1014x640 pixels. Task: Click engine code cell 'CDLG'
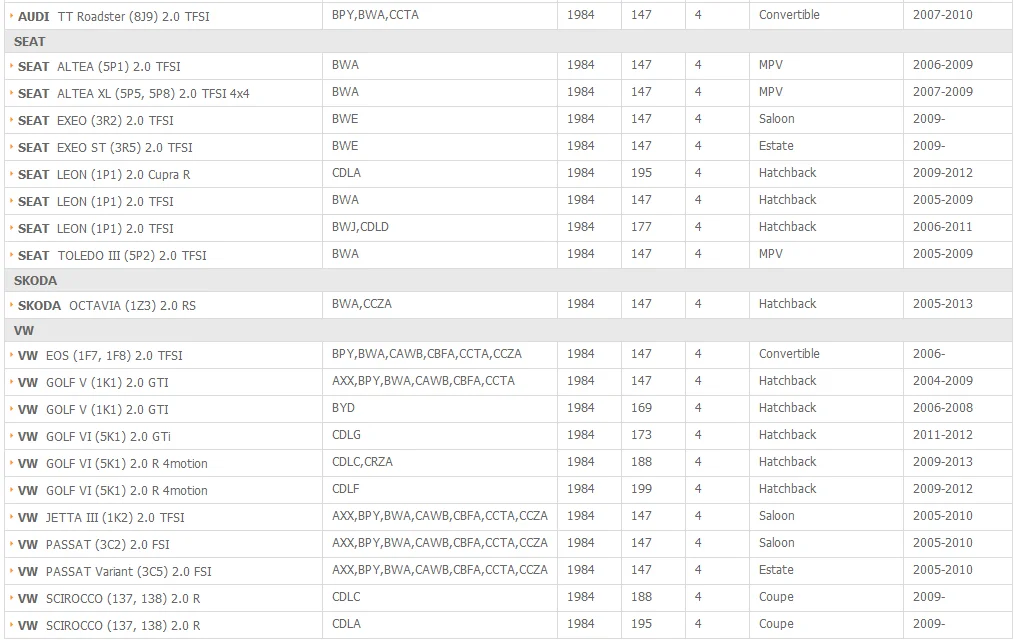(346, 435)
